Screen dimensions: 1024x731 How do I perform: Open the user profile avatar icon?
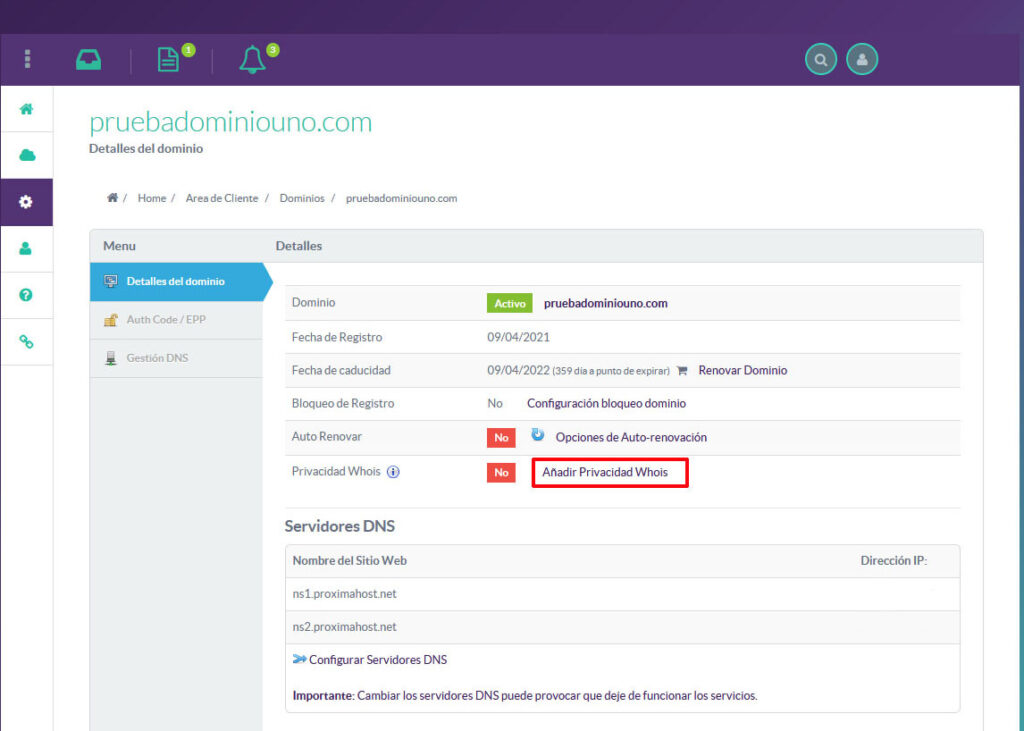point(862,60)
